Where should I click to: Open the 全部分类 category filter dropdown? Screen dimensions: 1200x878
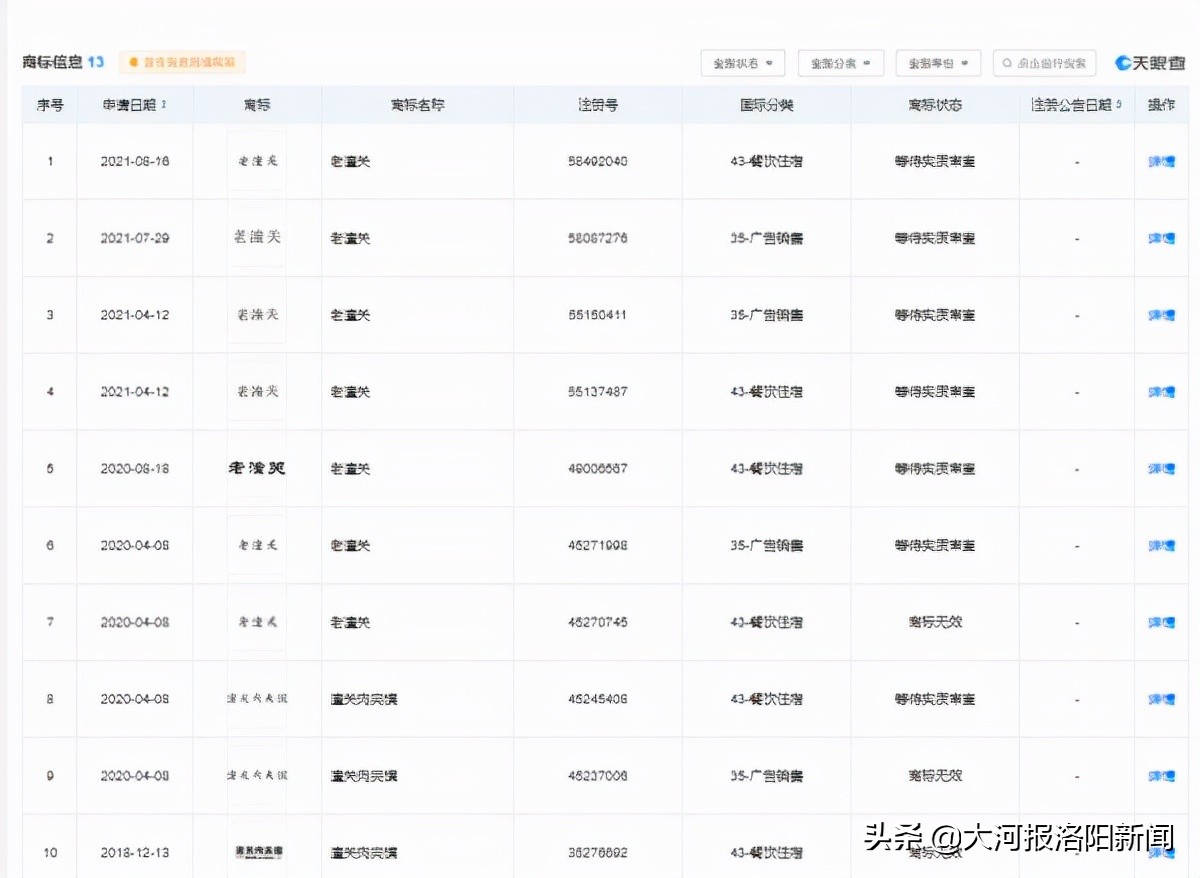[x=840, y=63]
